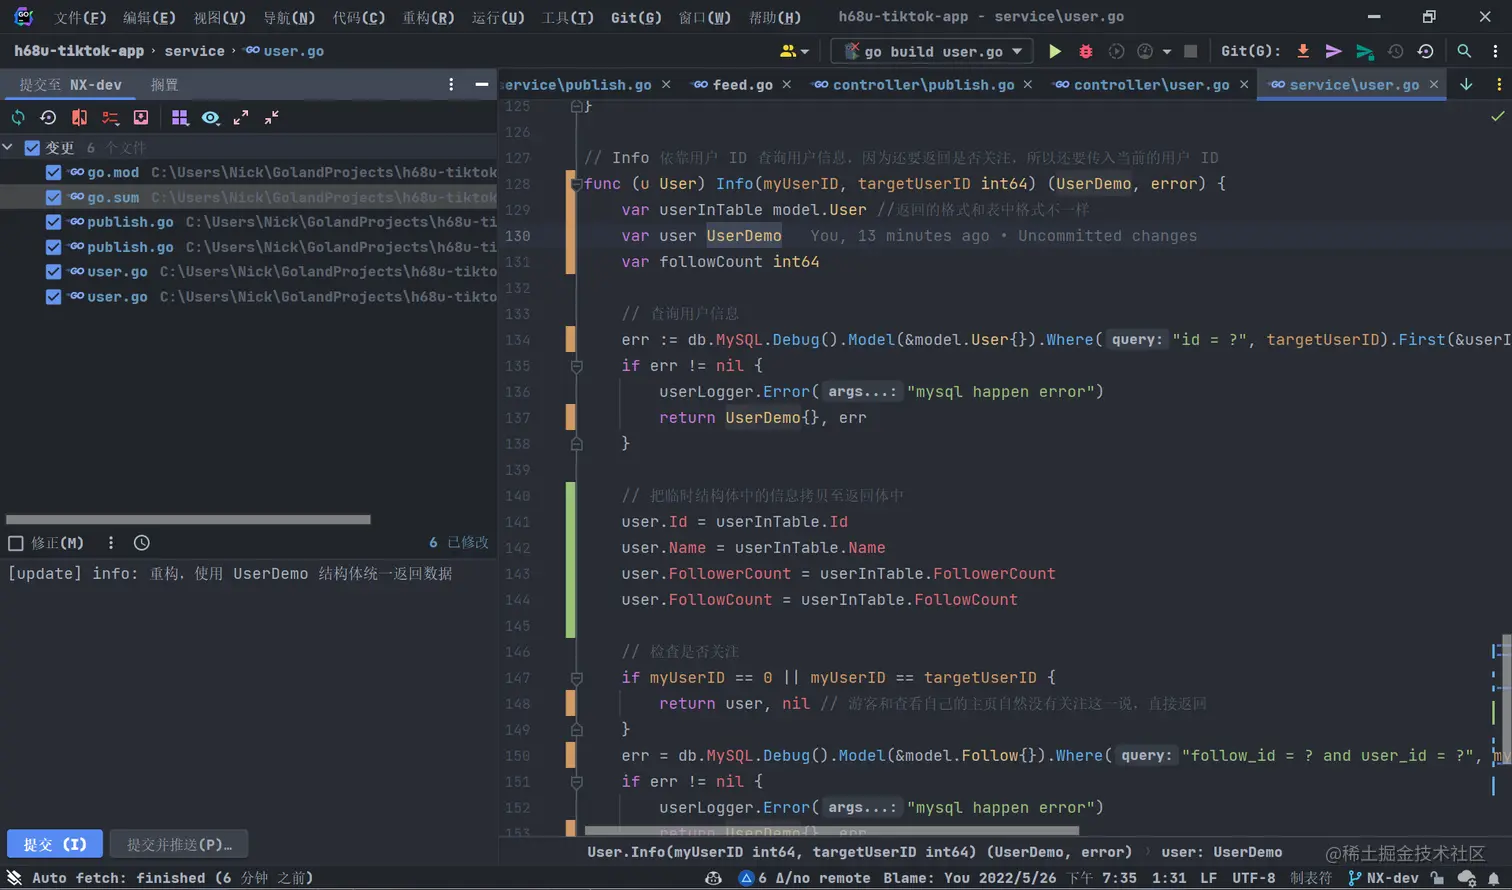Click the Git commit arrow icon in toolbar

click(1333, 51)
